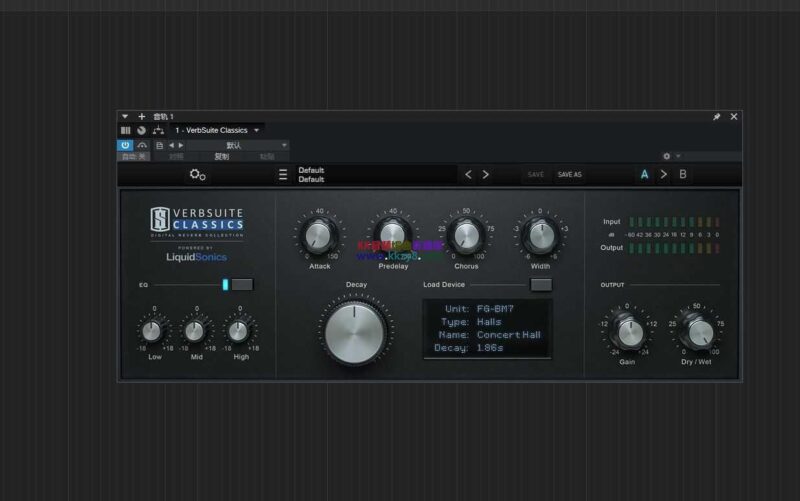Expand the arrow beside host gear
Screen dimensions: 800x501
[678, 156]
